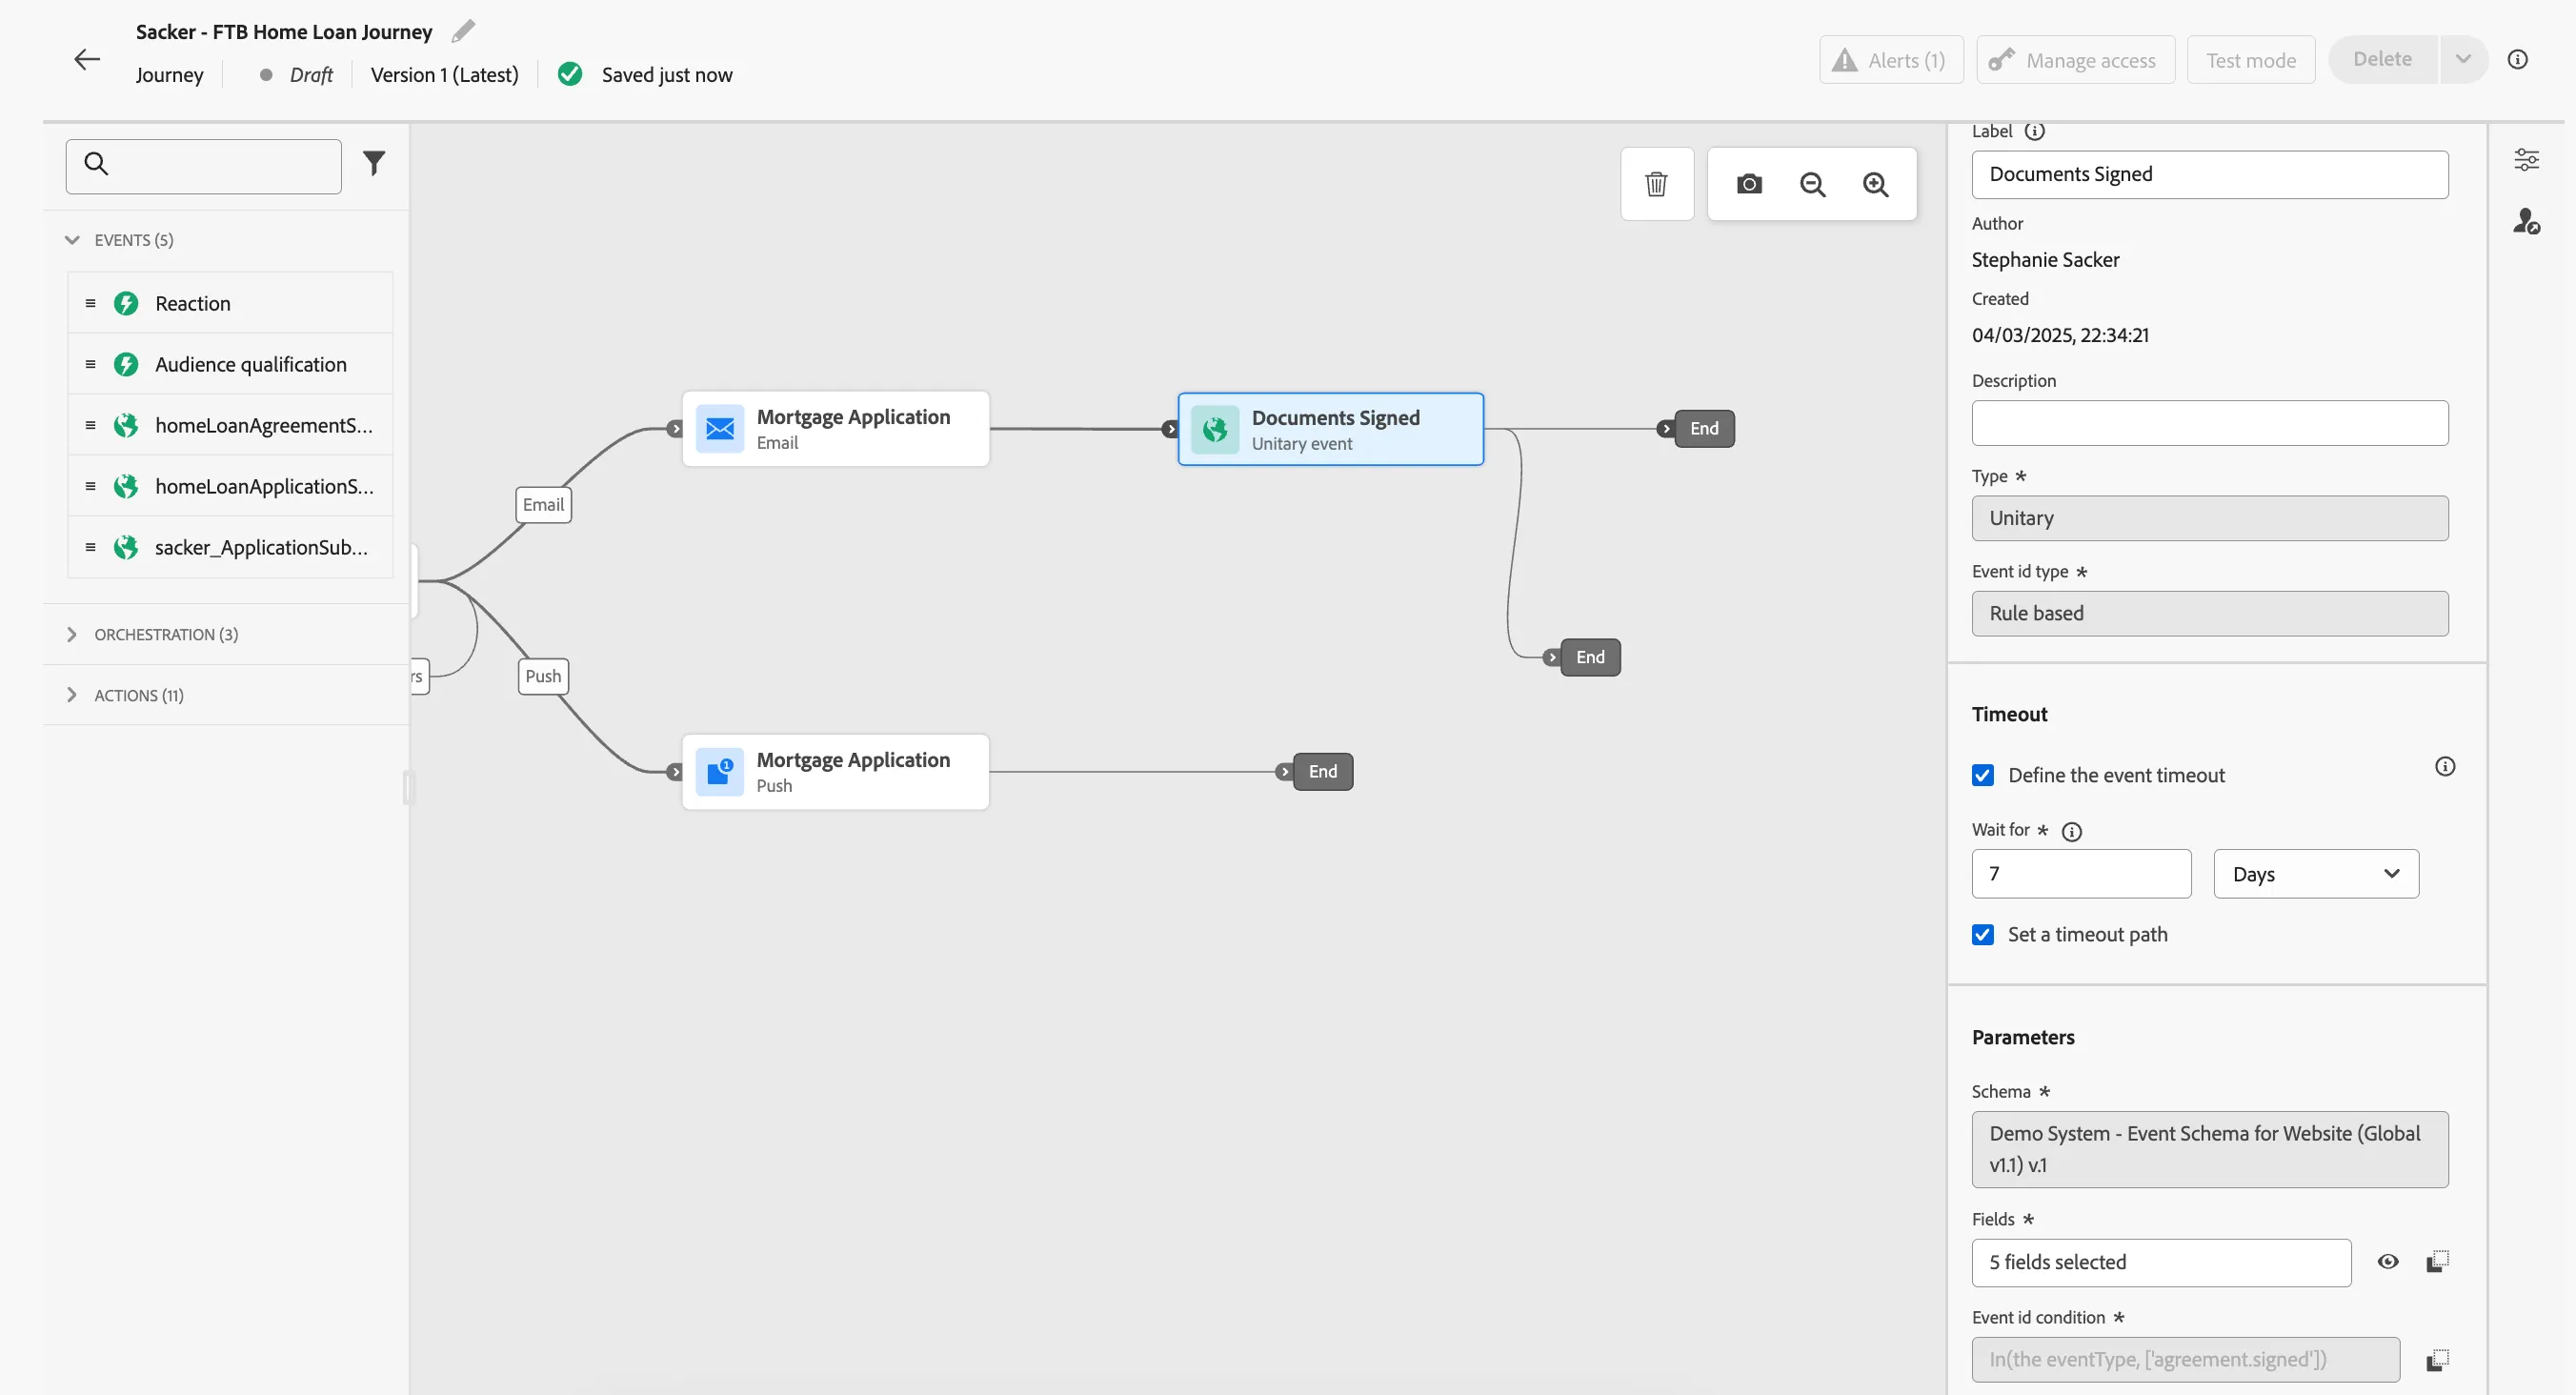This screenshot has width=2576, height=1395.
Task: Click End node after Push action
Action: [1322, 772]
